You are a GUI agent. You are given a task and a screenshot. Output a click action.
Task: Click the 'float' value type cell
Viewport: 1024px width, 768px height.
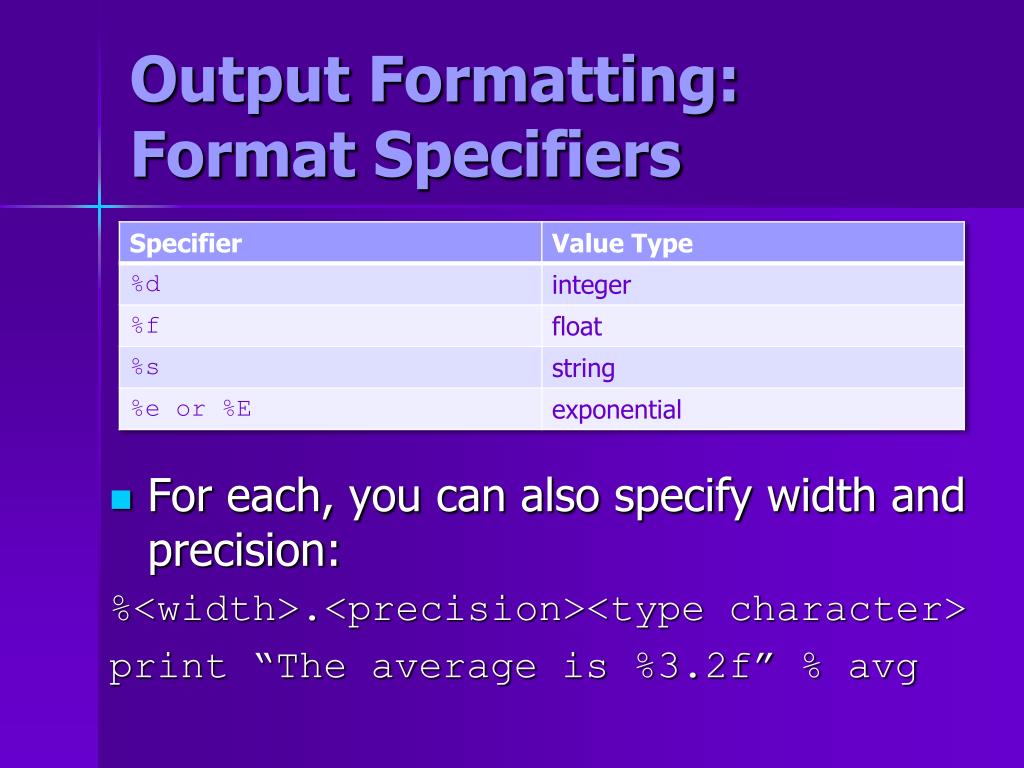tap(753, 325)
